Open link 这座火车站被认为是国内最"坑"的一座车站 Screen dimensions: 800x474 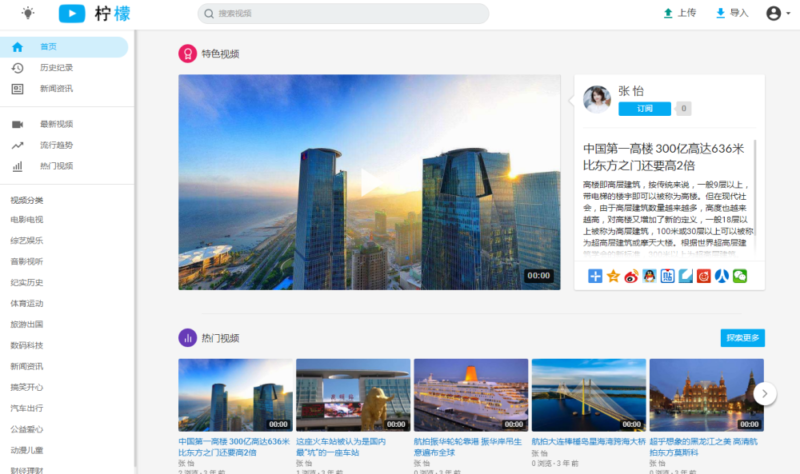coord(341,447)
